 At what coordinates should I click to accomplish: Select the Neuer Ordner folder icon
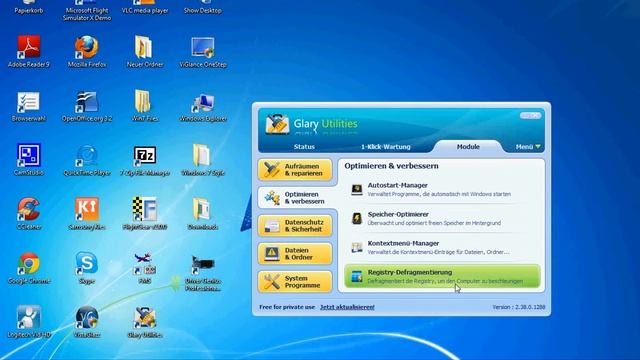pyautogui.click(x=144, y=47)
